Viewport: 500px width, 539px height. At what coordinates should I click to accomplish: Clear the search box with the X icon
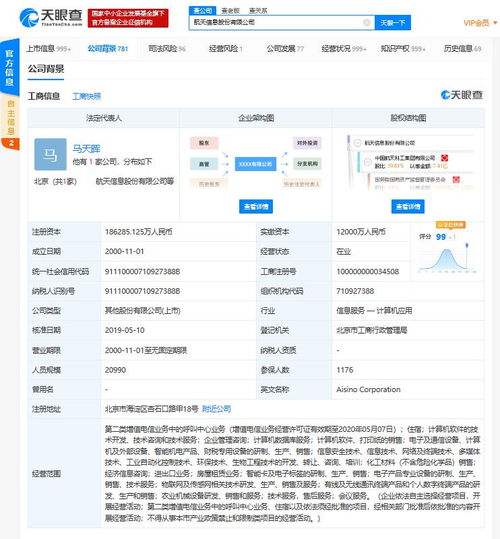click(x=366, y=23)
